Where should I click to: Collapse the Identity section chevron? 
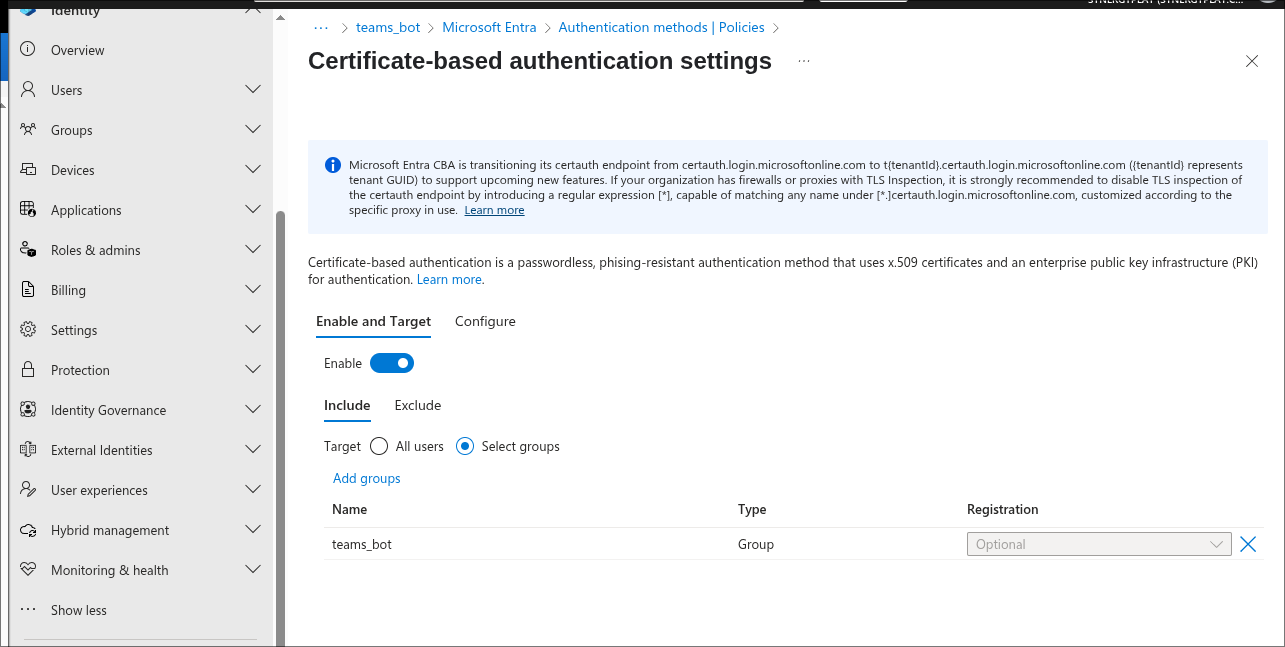[x=253, y=10]
